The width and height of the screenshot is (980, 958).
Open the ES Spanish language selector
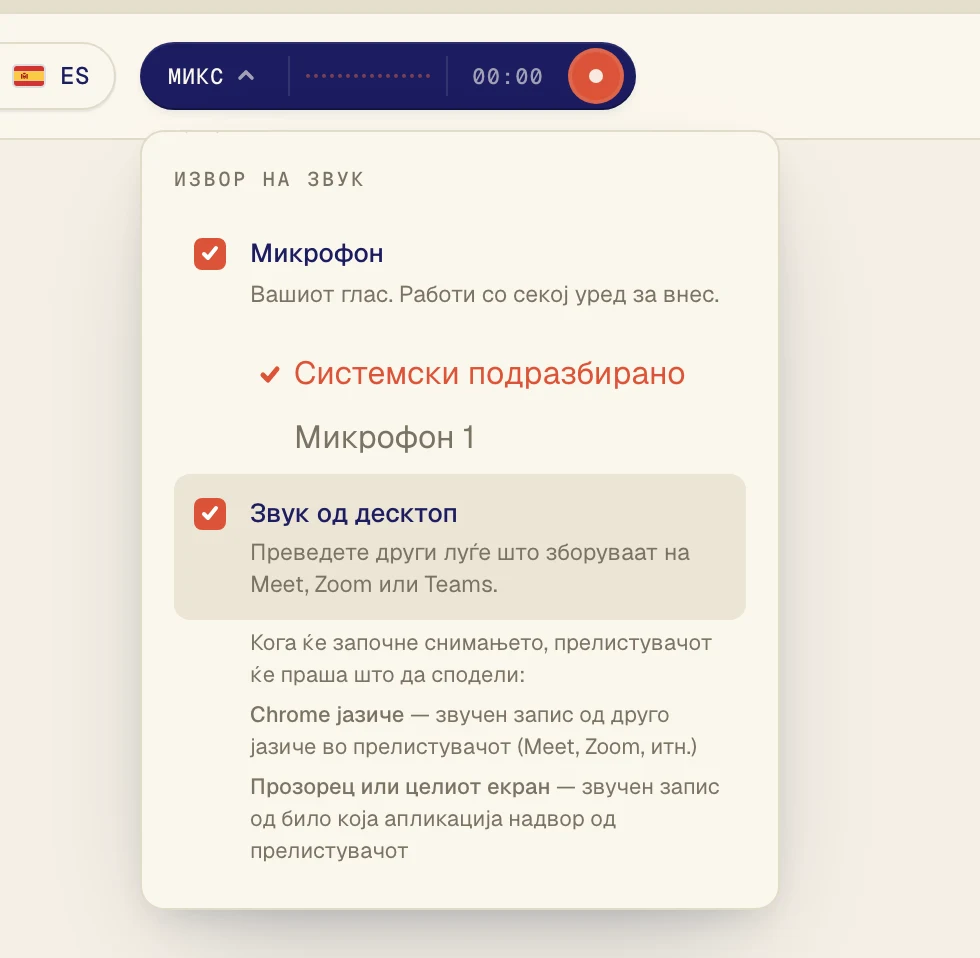[x=52, y=76]
